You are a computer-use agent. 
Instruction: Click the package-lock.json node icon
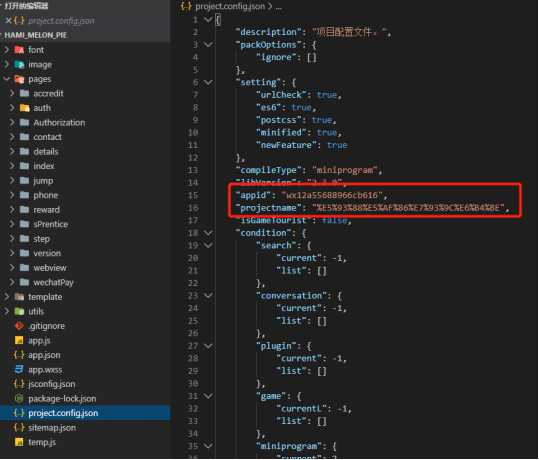(x=19, y=398)
